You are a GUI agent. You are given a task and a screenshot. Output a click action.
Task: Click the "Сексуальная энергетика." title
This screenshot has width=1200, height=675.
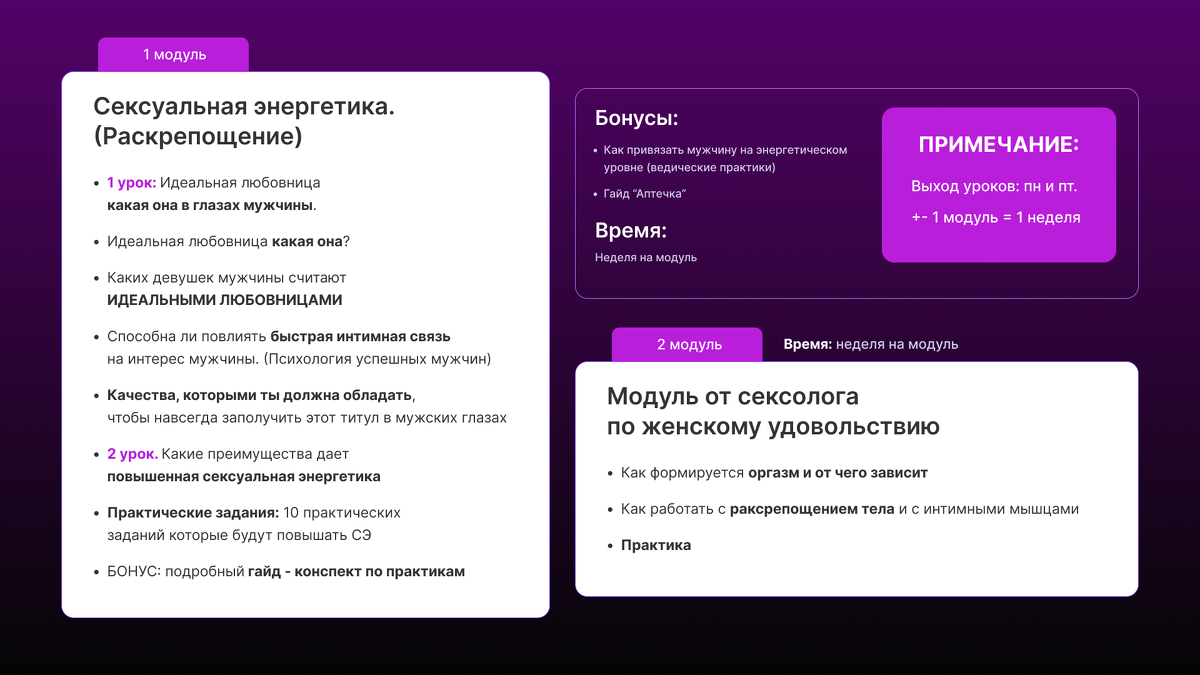(x=243, y=107)
